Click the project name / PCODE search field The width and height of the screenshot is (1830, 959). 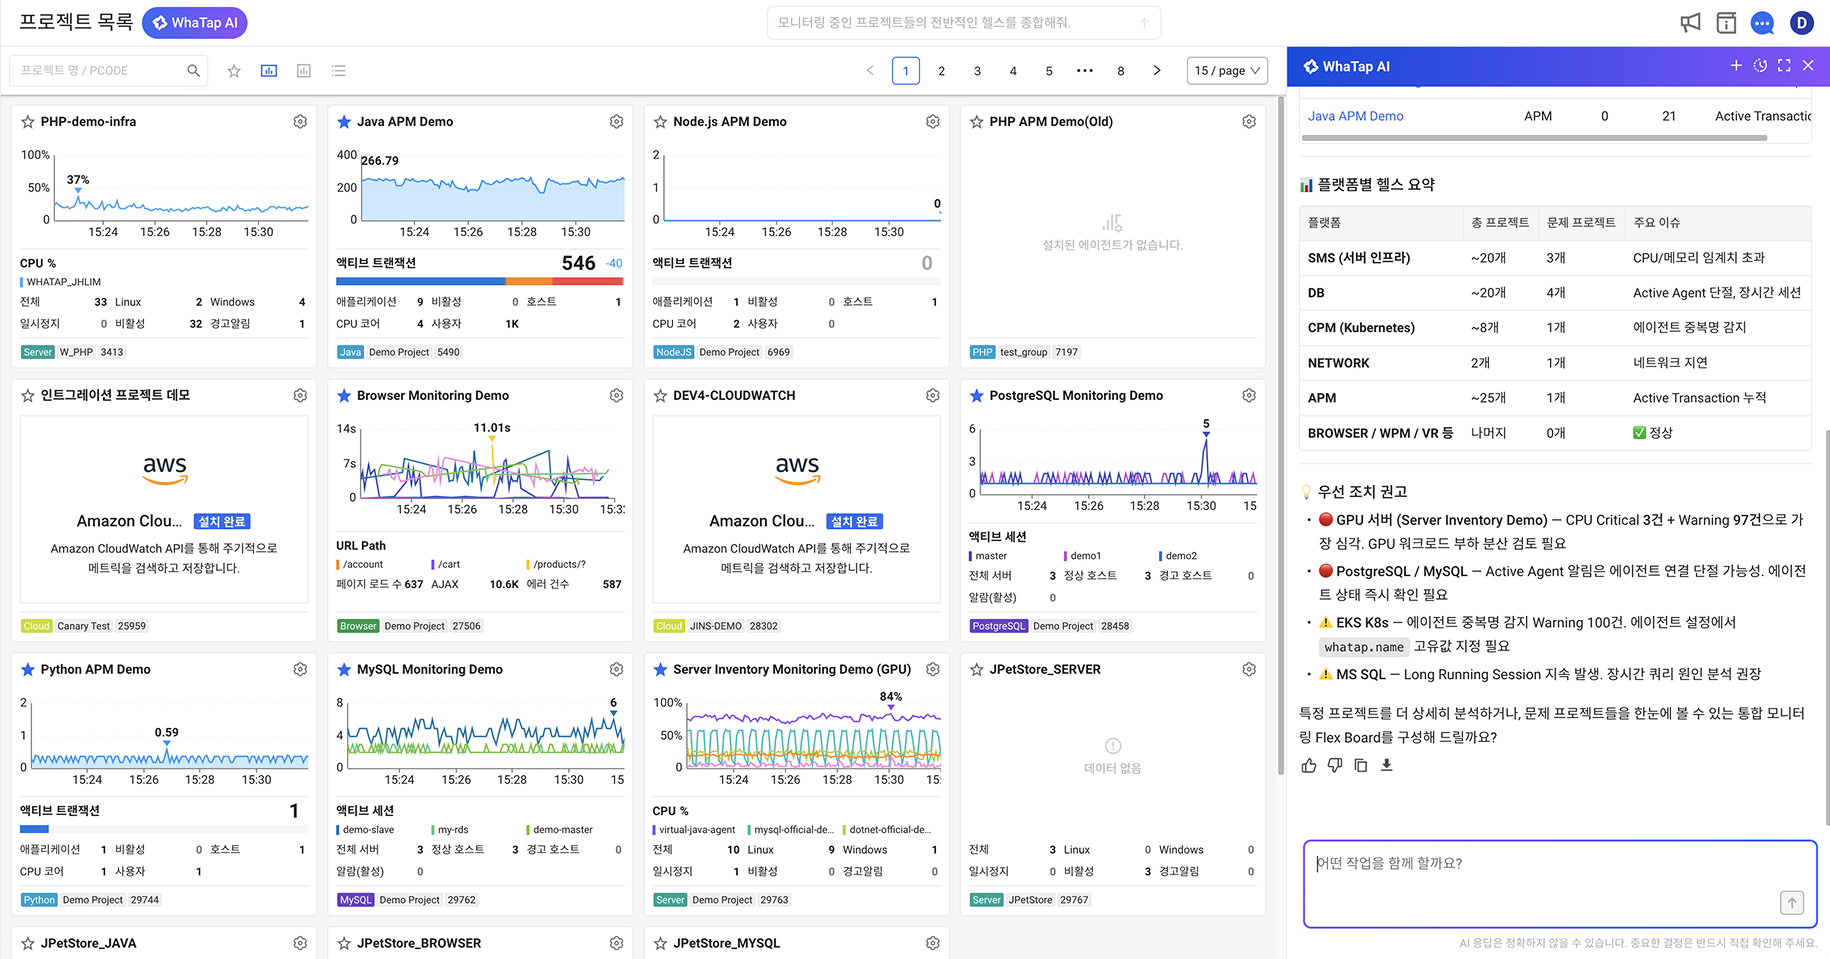click(x=108, y=71)
